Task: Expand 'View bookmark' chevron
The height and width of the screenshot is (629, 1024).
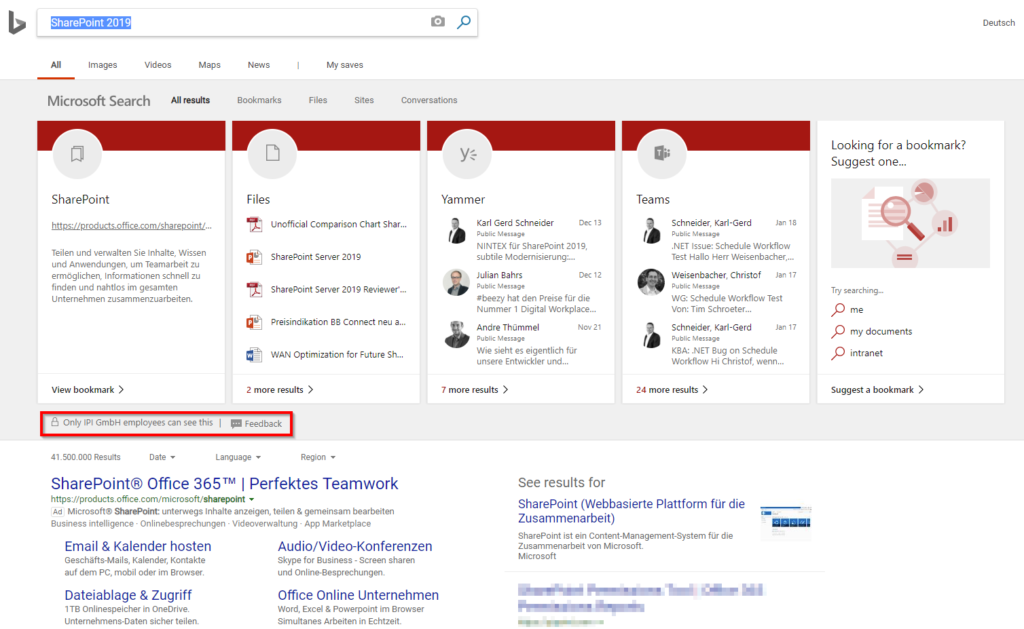Action: pos(121,390)
